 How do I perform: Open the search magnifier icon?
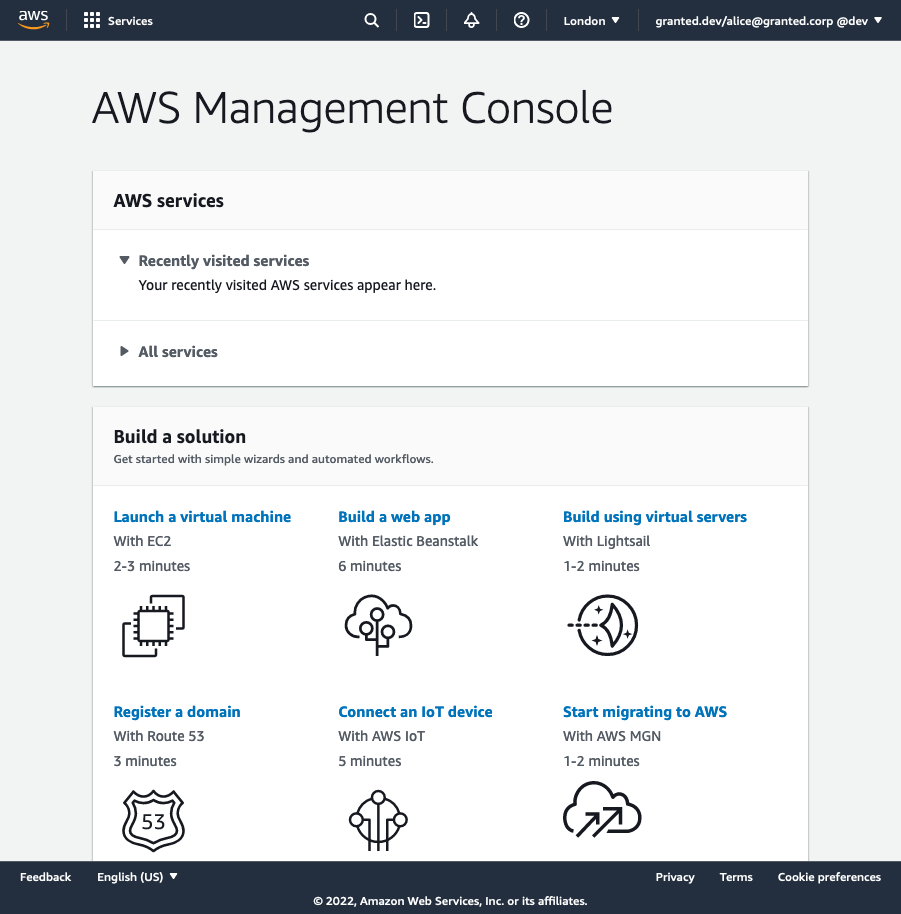coord(371,20)
